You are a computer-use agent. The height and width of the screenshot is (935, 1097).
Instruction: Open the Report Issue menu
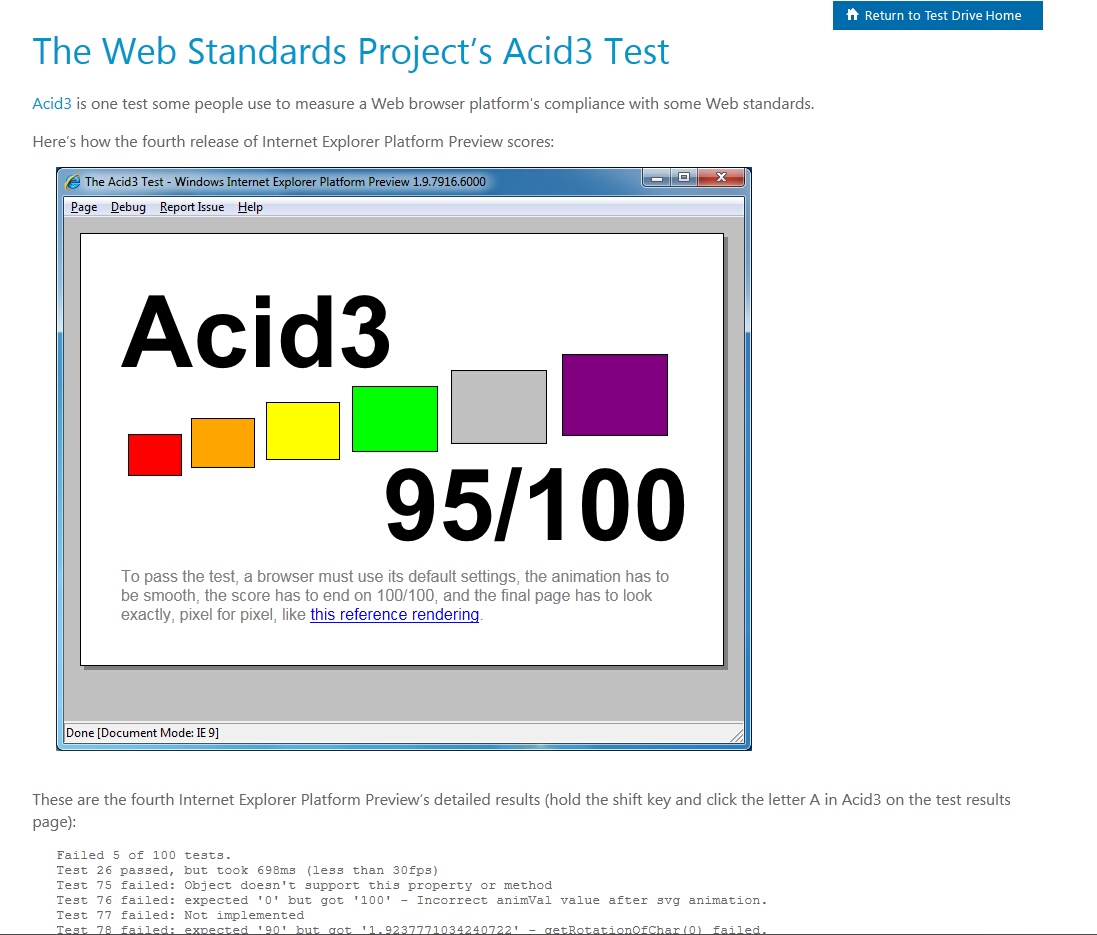click(x=192, y=207)
